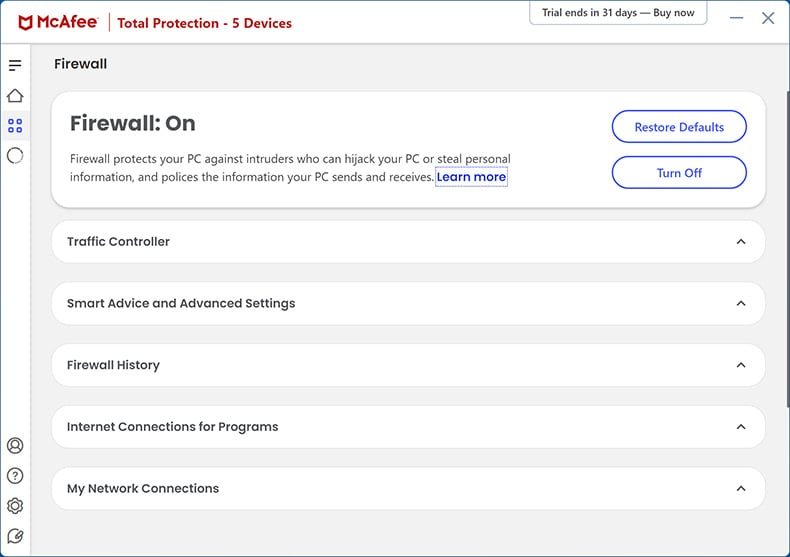Open settings gear icon in sidebar
The image size is (790, 557).
click(15, 506)
